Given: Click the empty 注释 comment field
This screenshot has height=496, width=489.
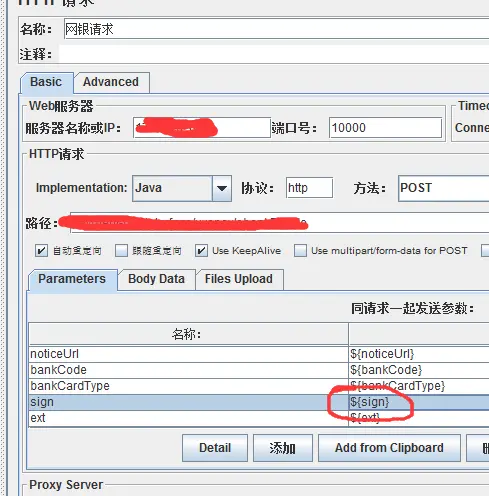Looking at the screenshot, I should (x=273, y=54).
